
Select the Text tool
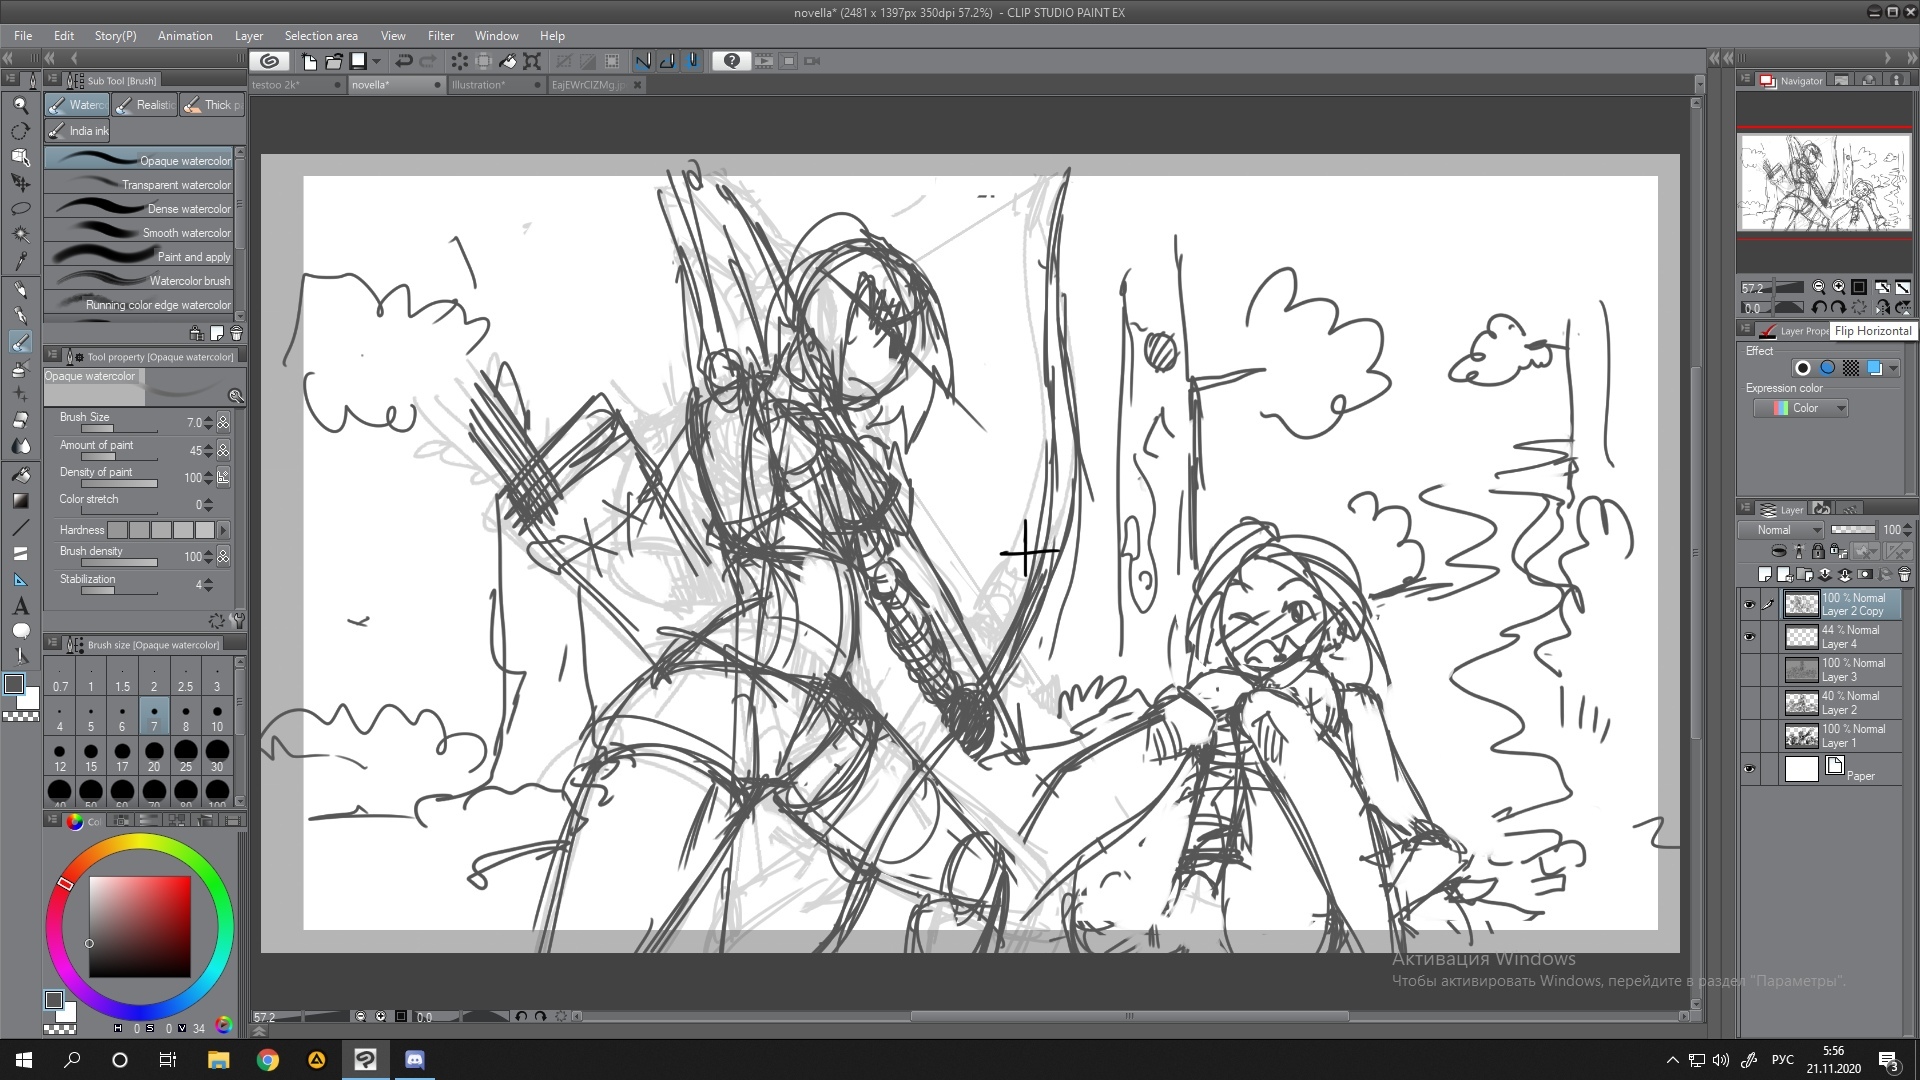point(20,606)
